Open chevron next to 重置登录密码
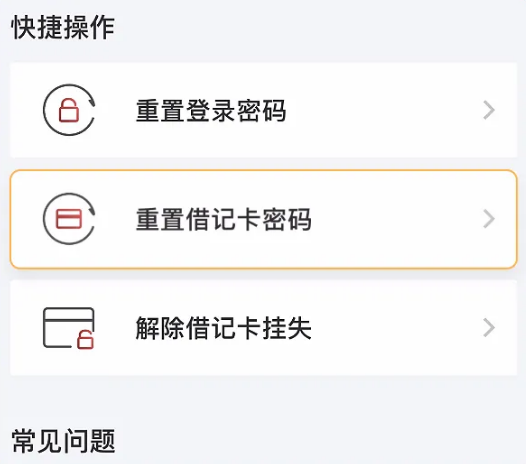 click(x=489, y=110)
